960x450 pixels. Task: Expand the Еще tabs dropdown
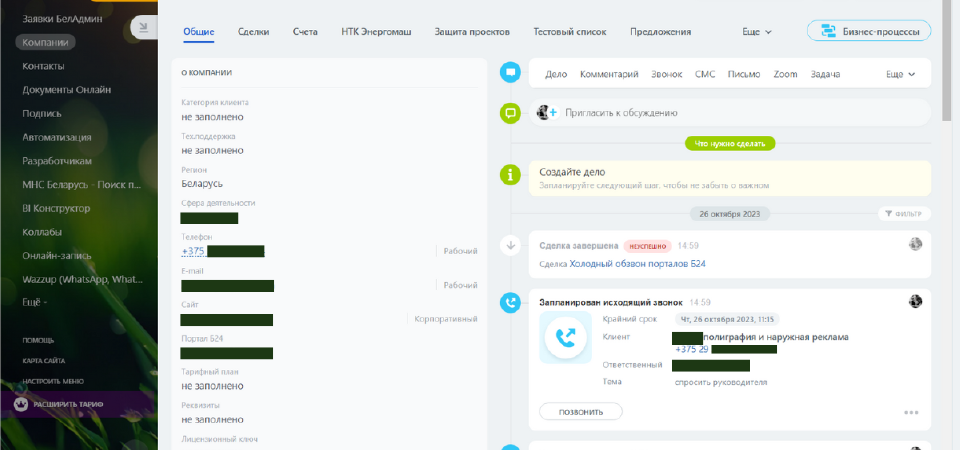[x=757, y=32]
